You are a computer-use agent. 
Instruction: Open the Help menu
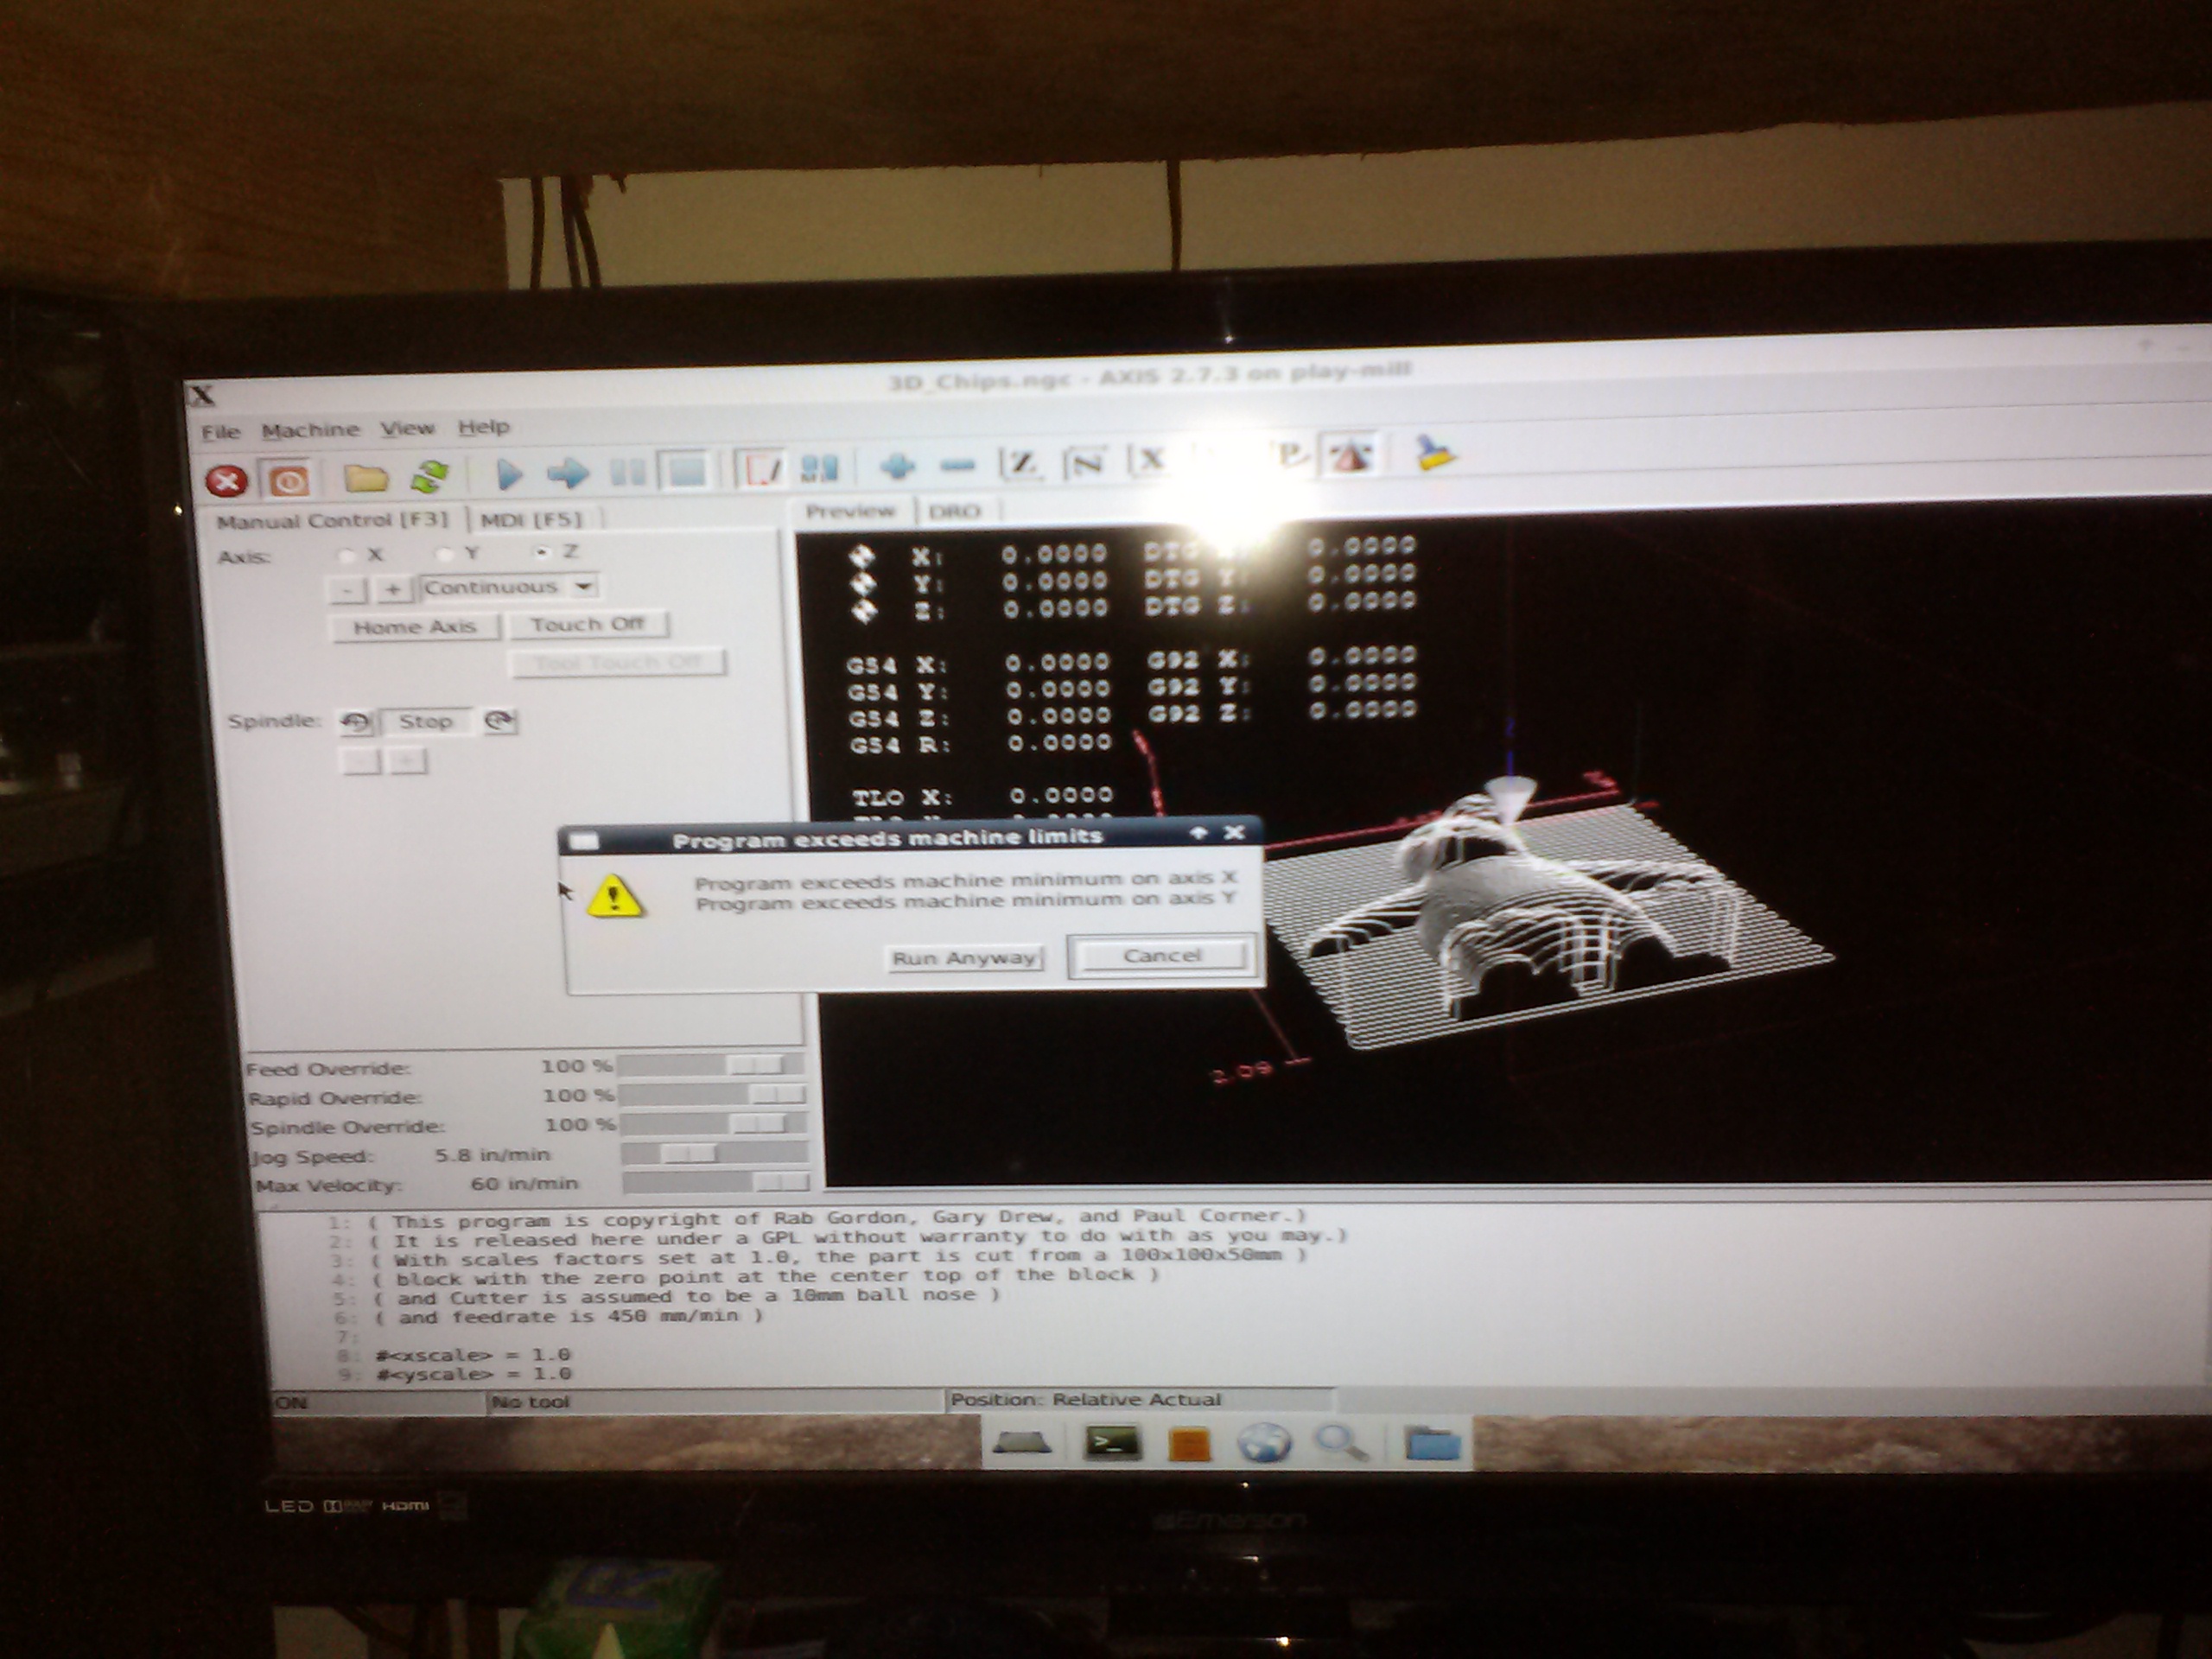click(484, 427)
